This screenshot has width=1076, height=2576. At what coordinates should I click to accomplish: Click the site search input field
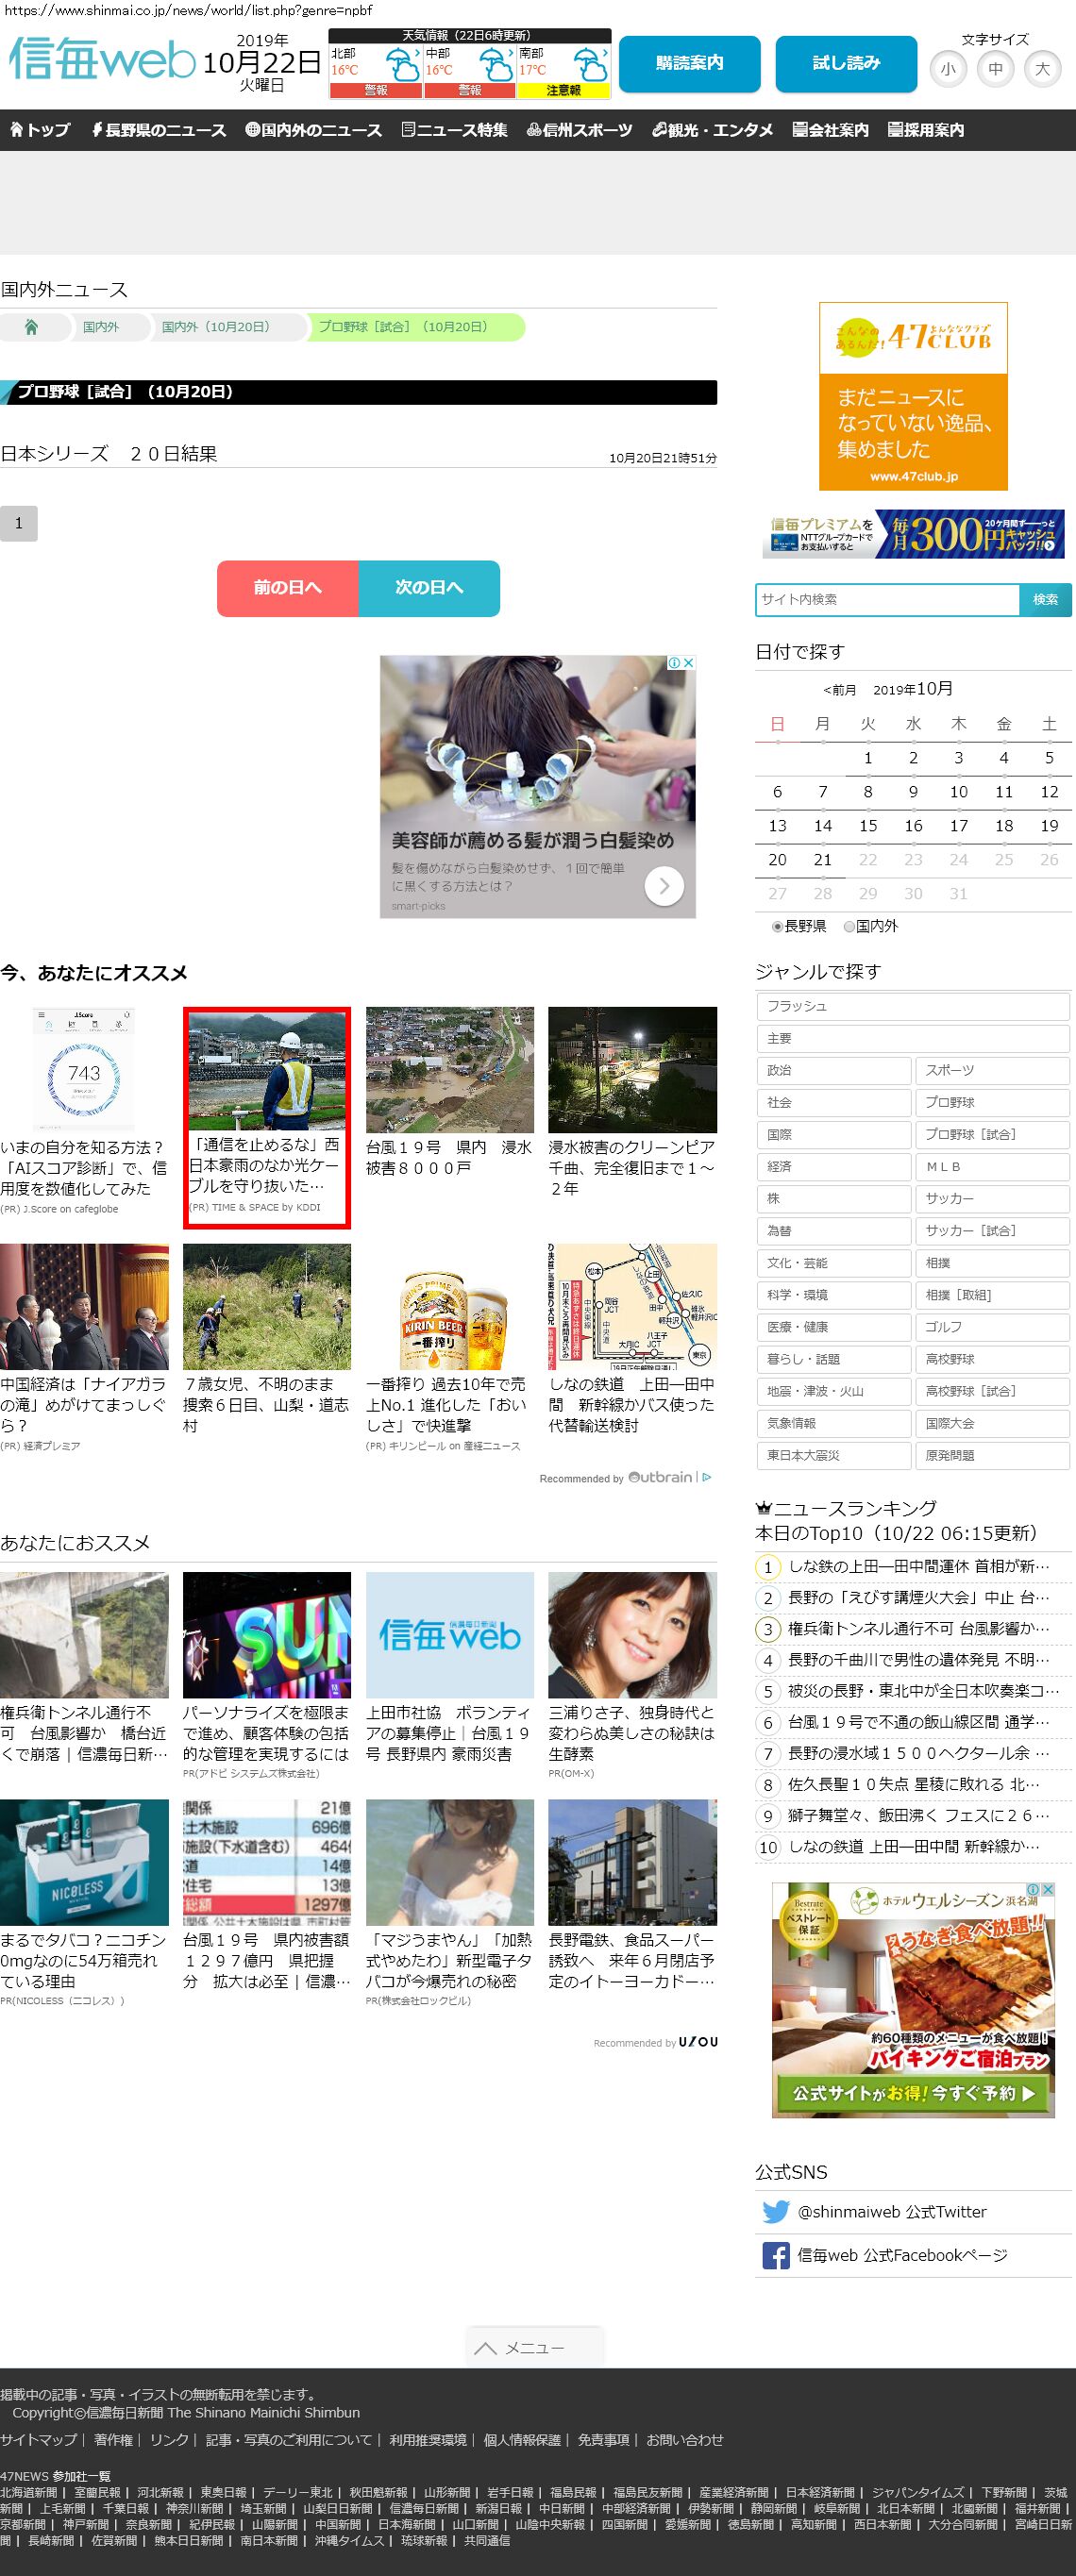(887, 599)
